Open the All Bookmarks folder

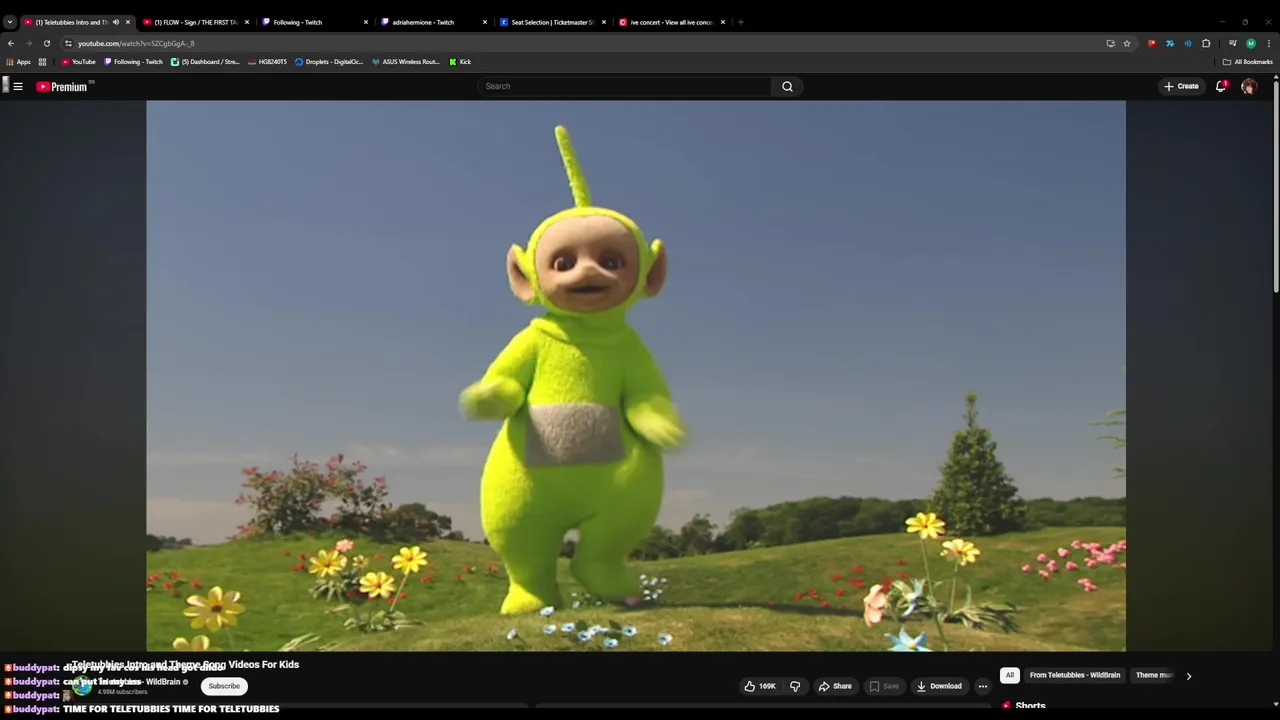pyautogui.click(x=1247, y=62)
